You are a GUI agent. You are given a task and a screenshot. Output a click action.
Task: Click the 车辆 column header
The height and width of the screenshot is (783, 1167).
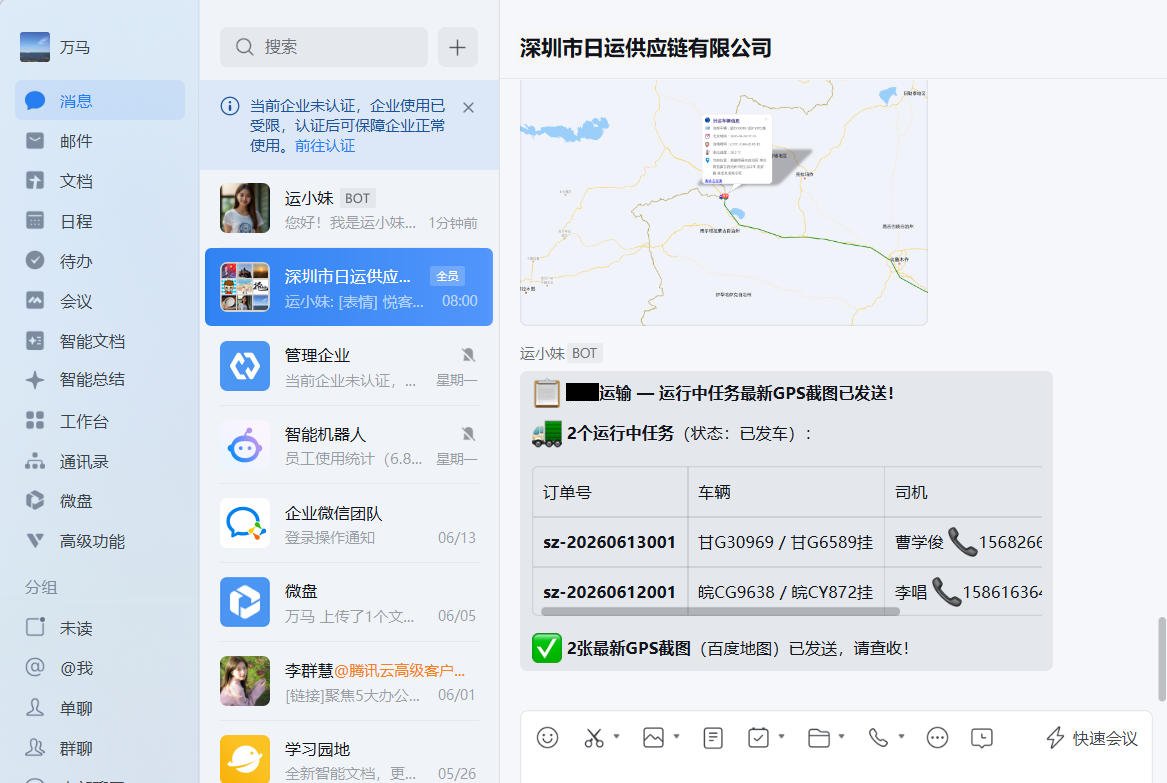(x=714, y=492)
